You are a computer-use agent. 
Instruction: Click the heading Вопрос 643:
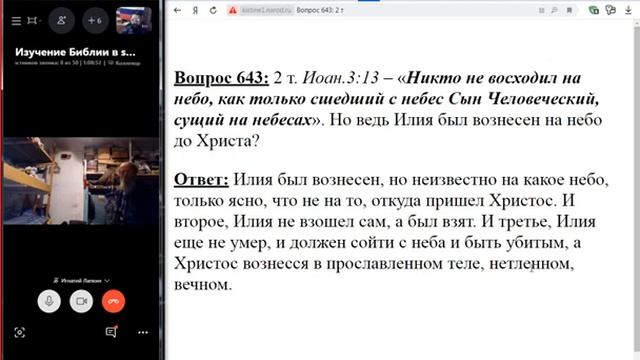221,78
